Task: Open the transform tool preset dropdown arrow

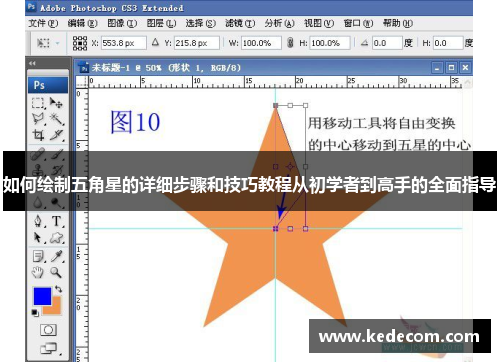Action: tap(58, 43)
